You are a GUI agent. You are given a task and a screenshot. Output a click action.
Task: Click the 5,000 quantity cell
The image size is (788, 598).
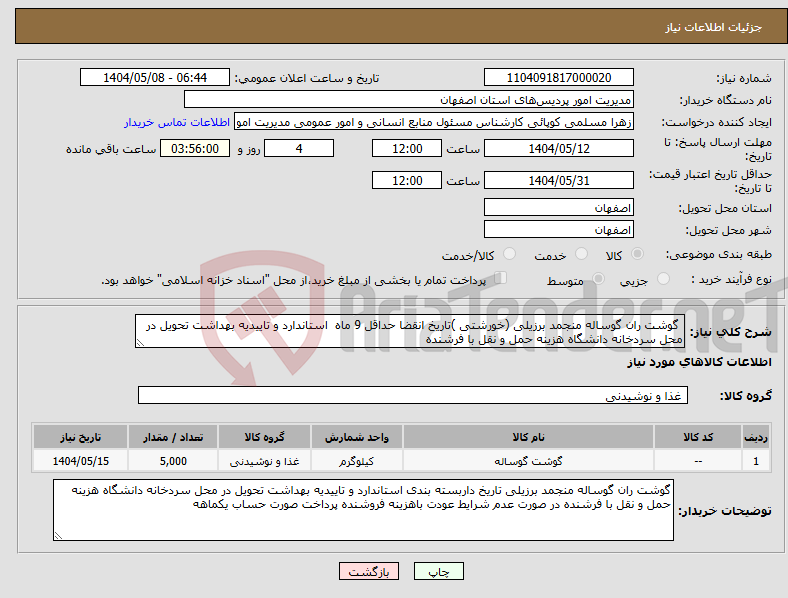click(x=173, y=461)
